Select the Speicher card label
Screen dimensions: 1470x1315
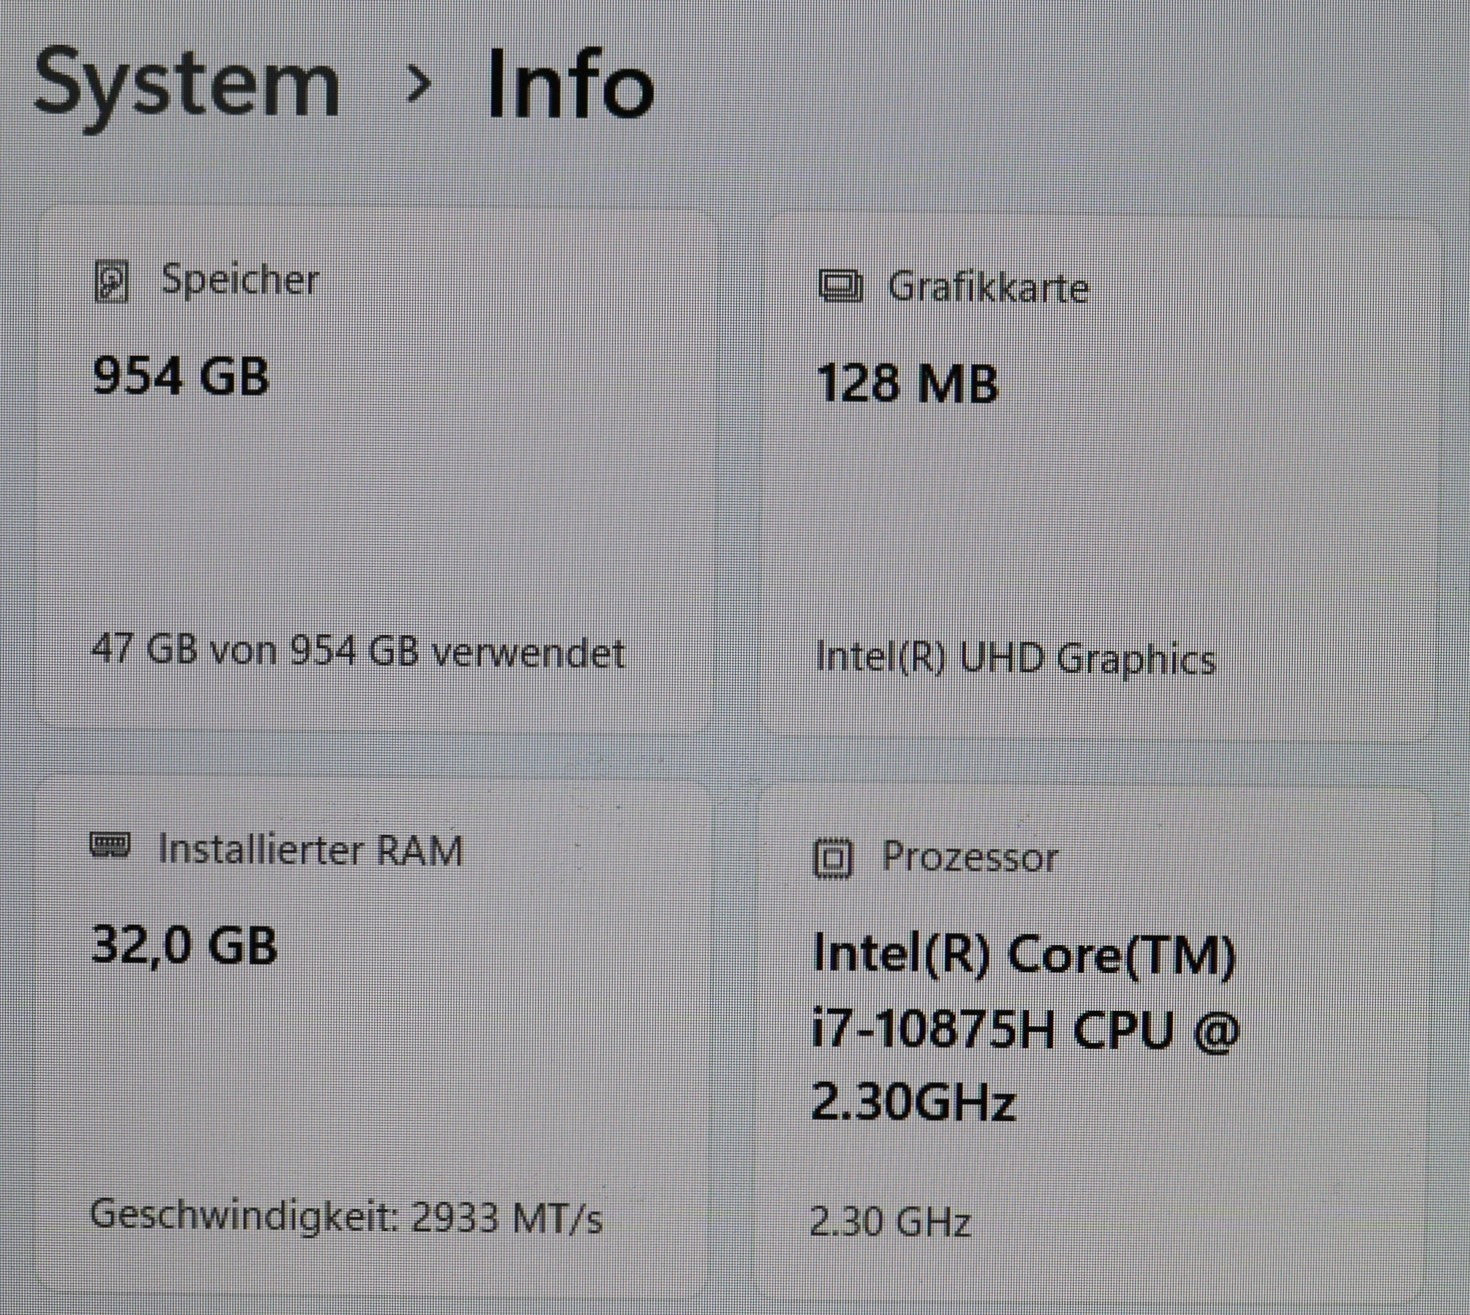(240, 280)
